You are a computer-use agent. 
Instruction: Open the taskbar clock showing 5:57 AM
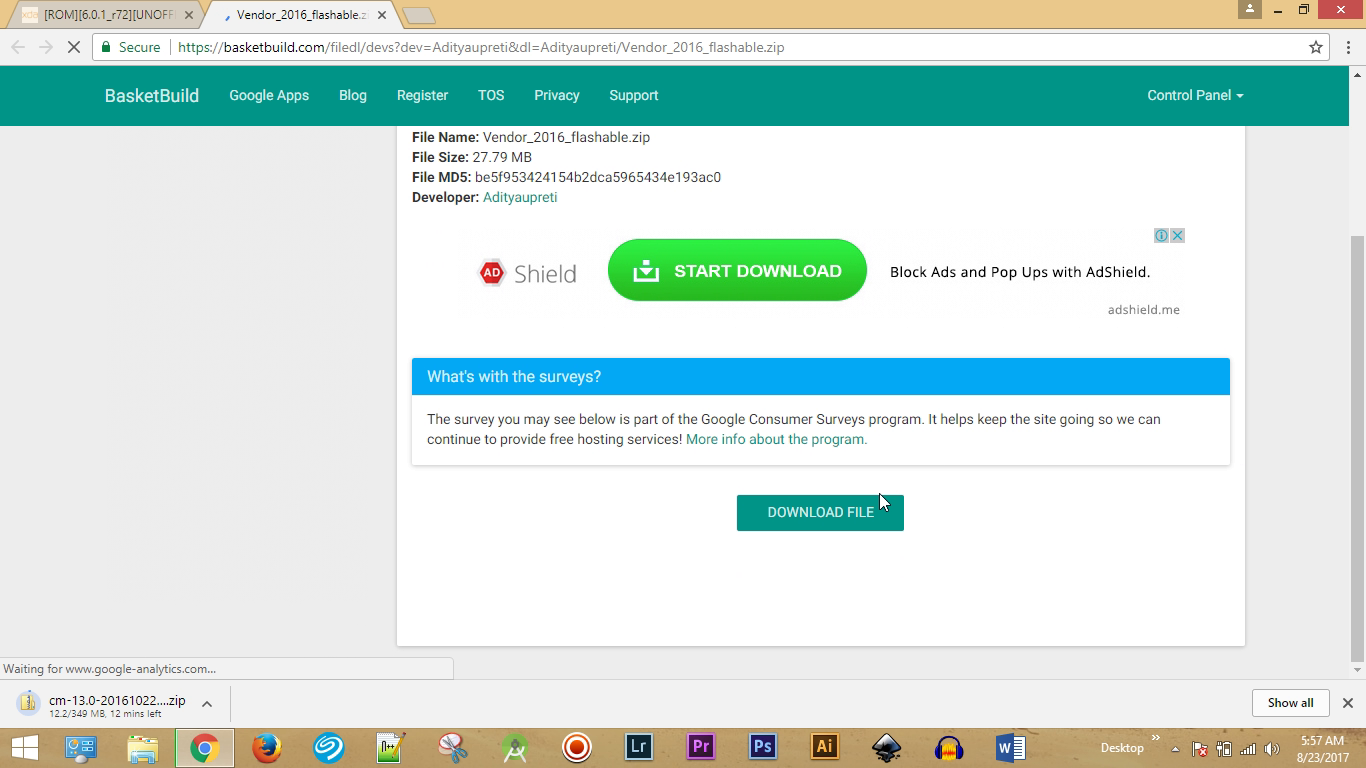tap(1321, 748)
